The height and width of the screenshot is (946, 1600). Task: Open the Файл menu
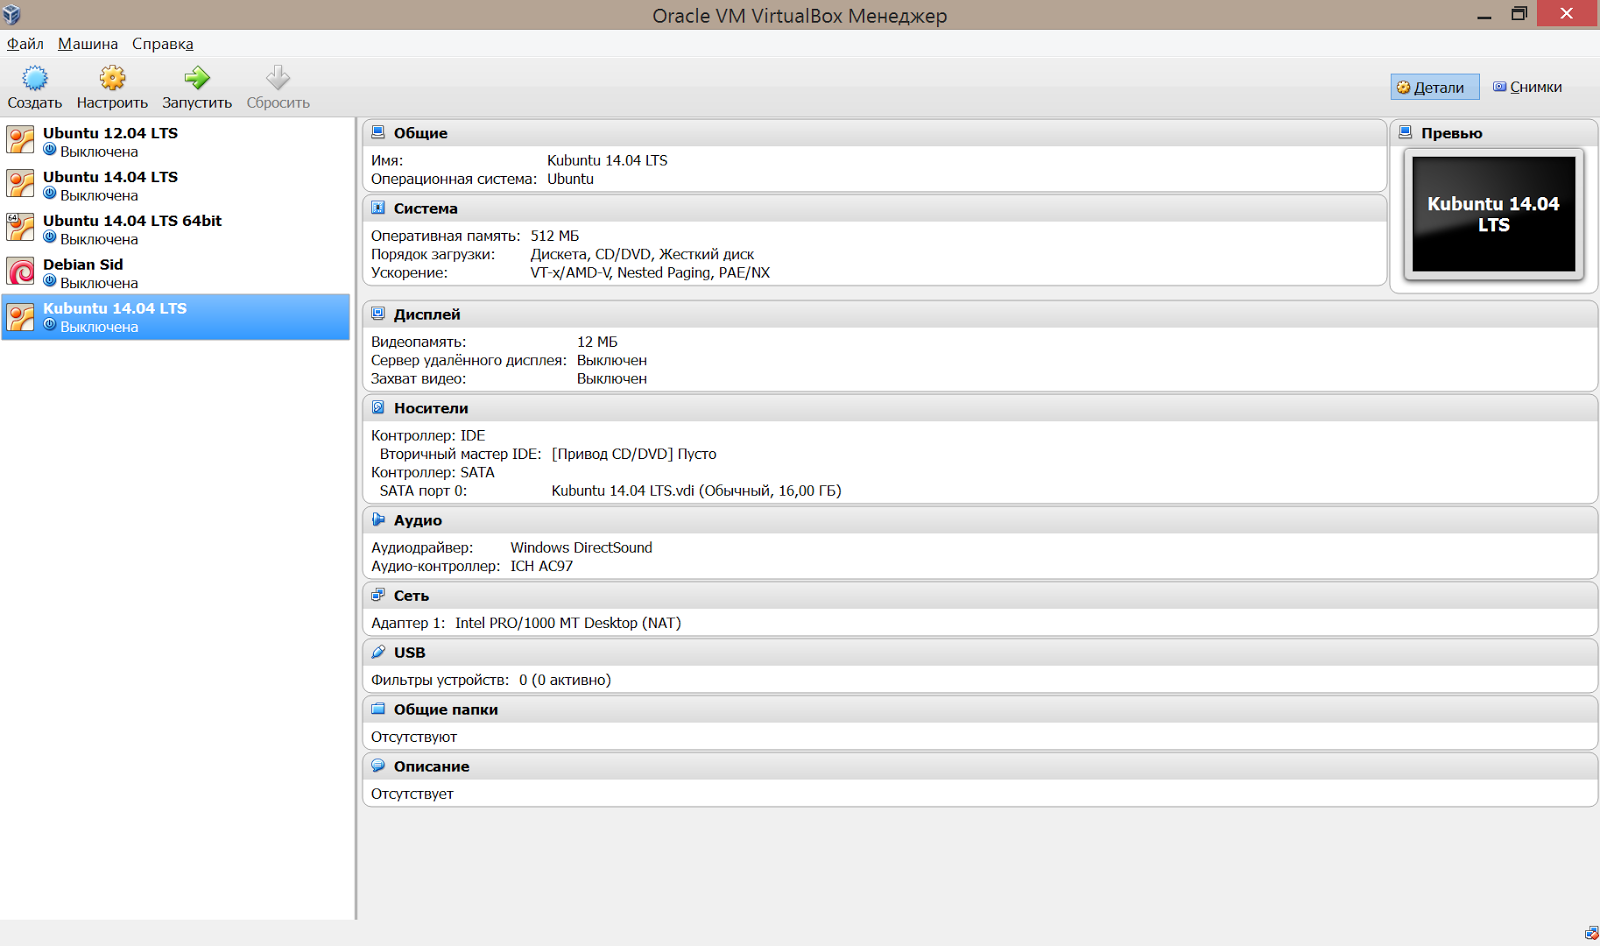click(25, 44)
